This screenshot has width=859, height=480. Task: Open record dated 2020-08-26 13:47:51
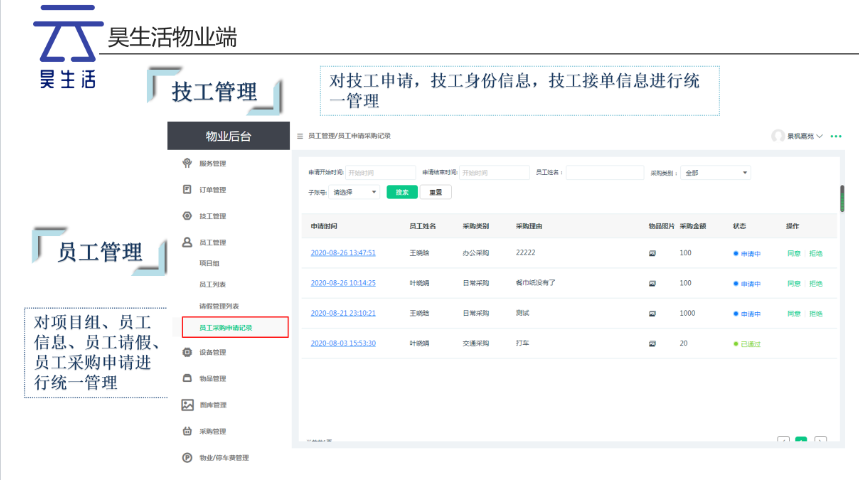(x=343, y=253)
